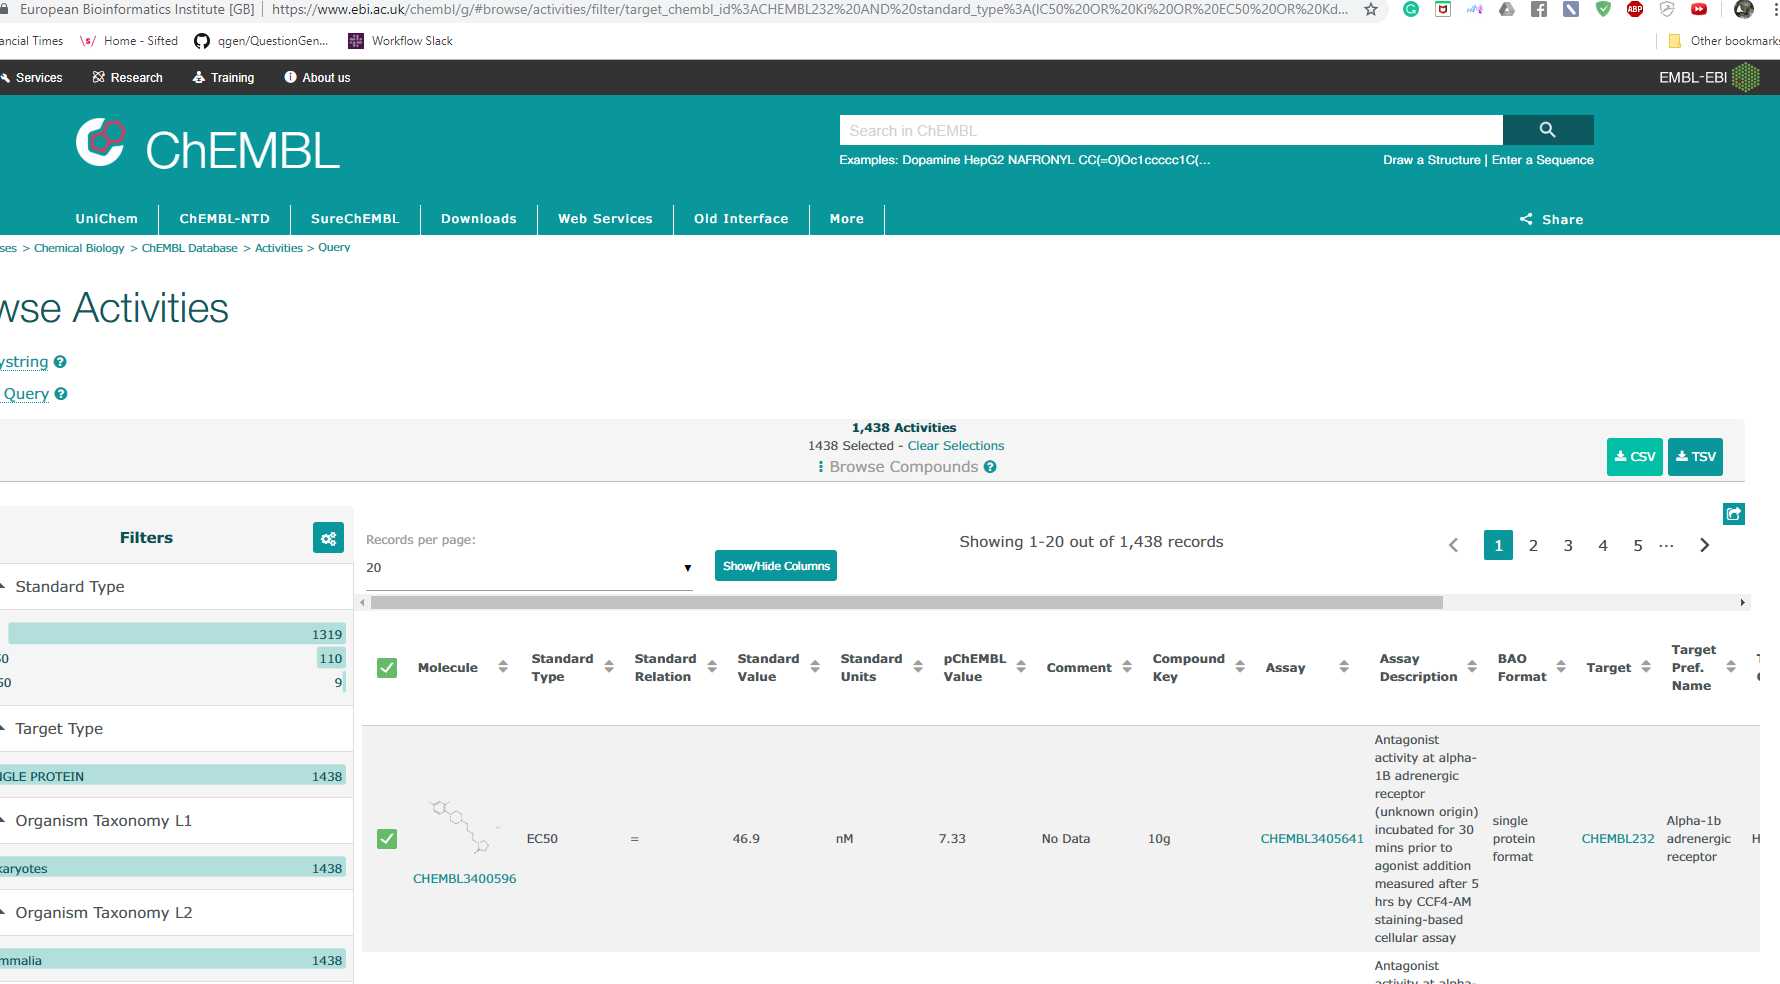Open the Adblock Plus extension icon
This screenshot has width=1780, height=984.
[x=1635, y=10]
